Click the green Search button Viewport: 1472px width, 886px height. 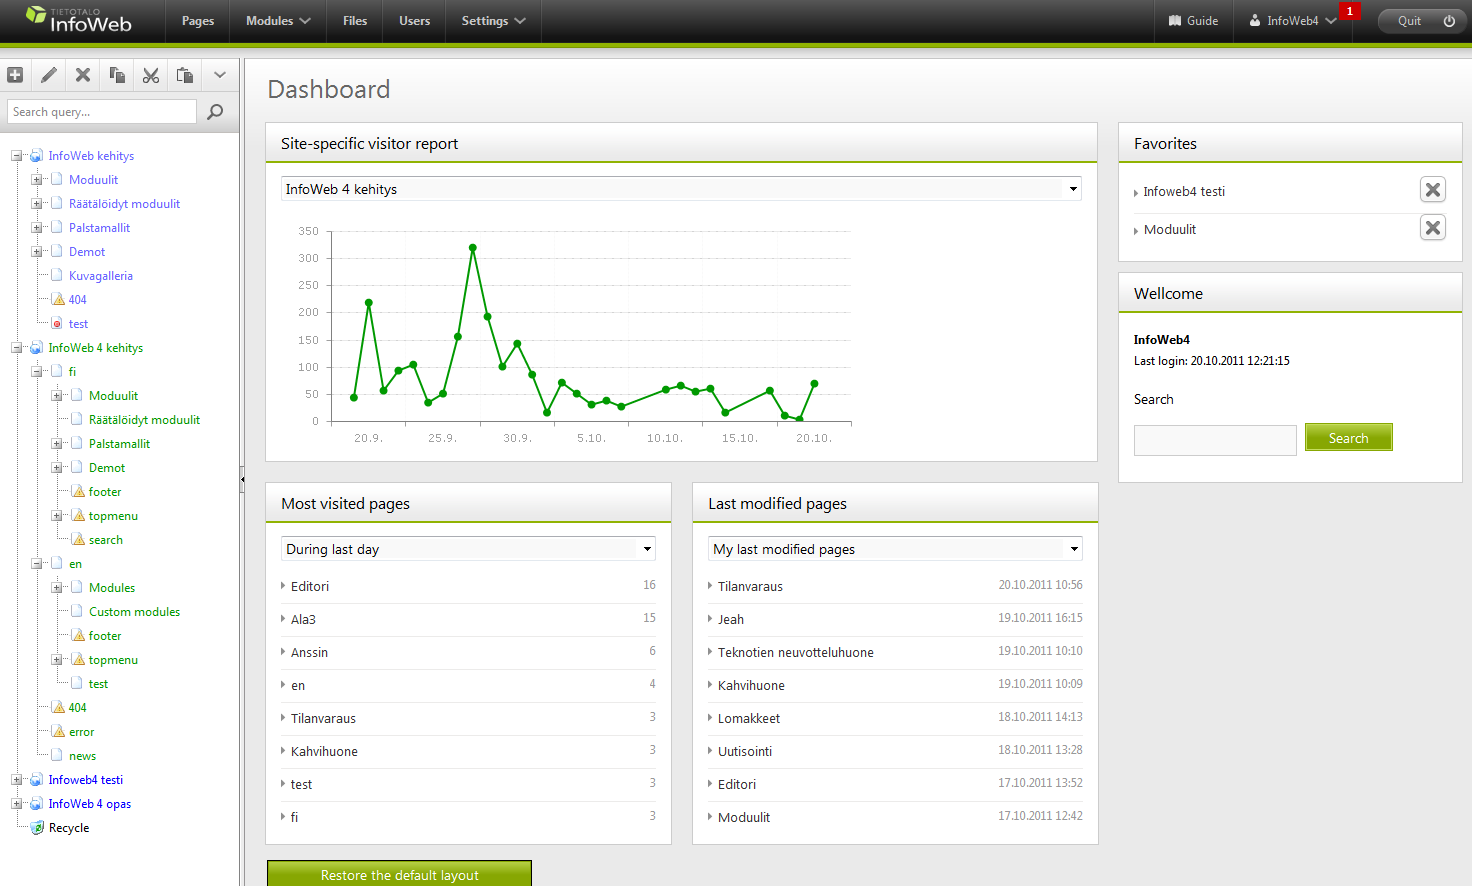(x=1348, y=438)
